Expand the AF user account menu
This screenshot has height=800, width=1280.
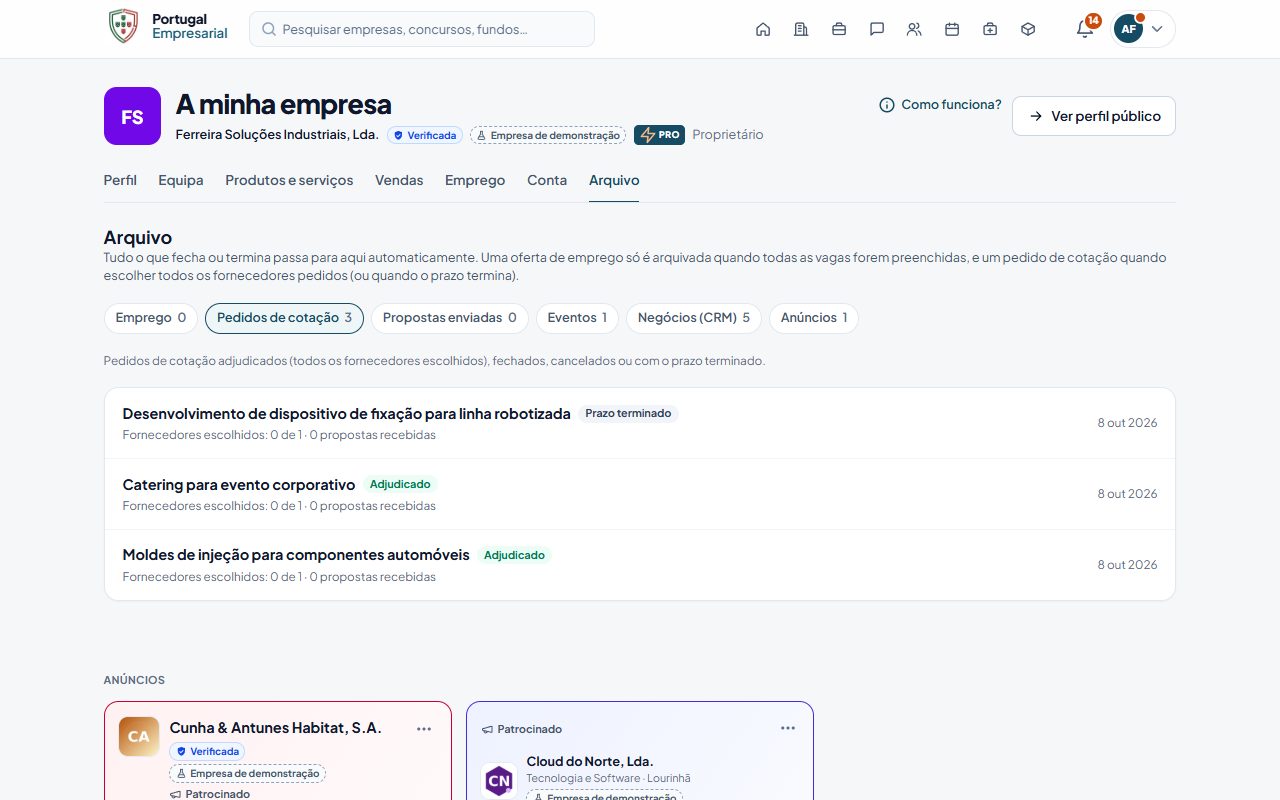tap(1143, 29)
